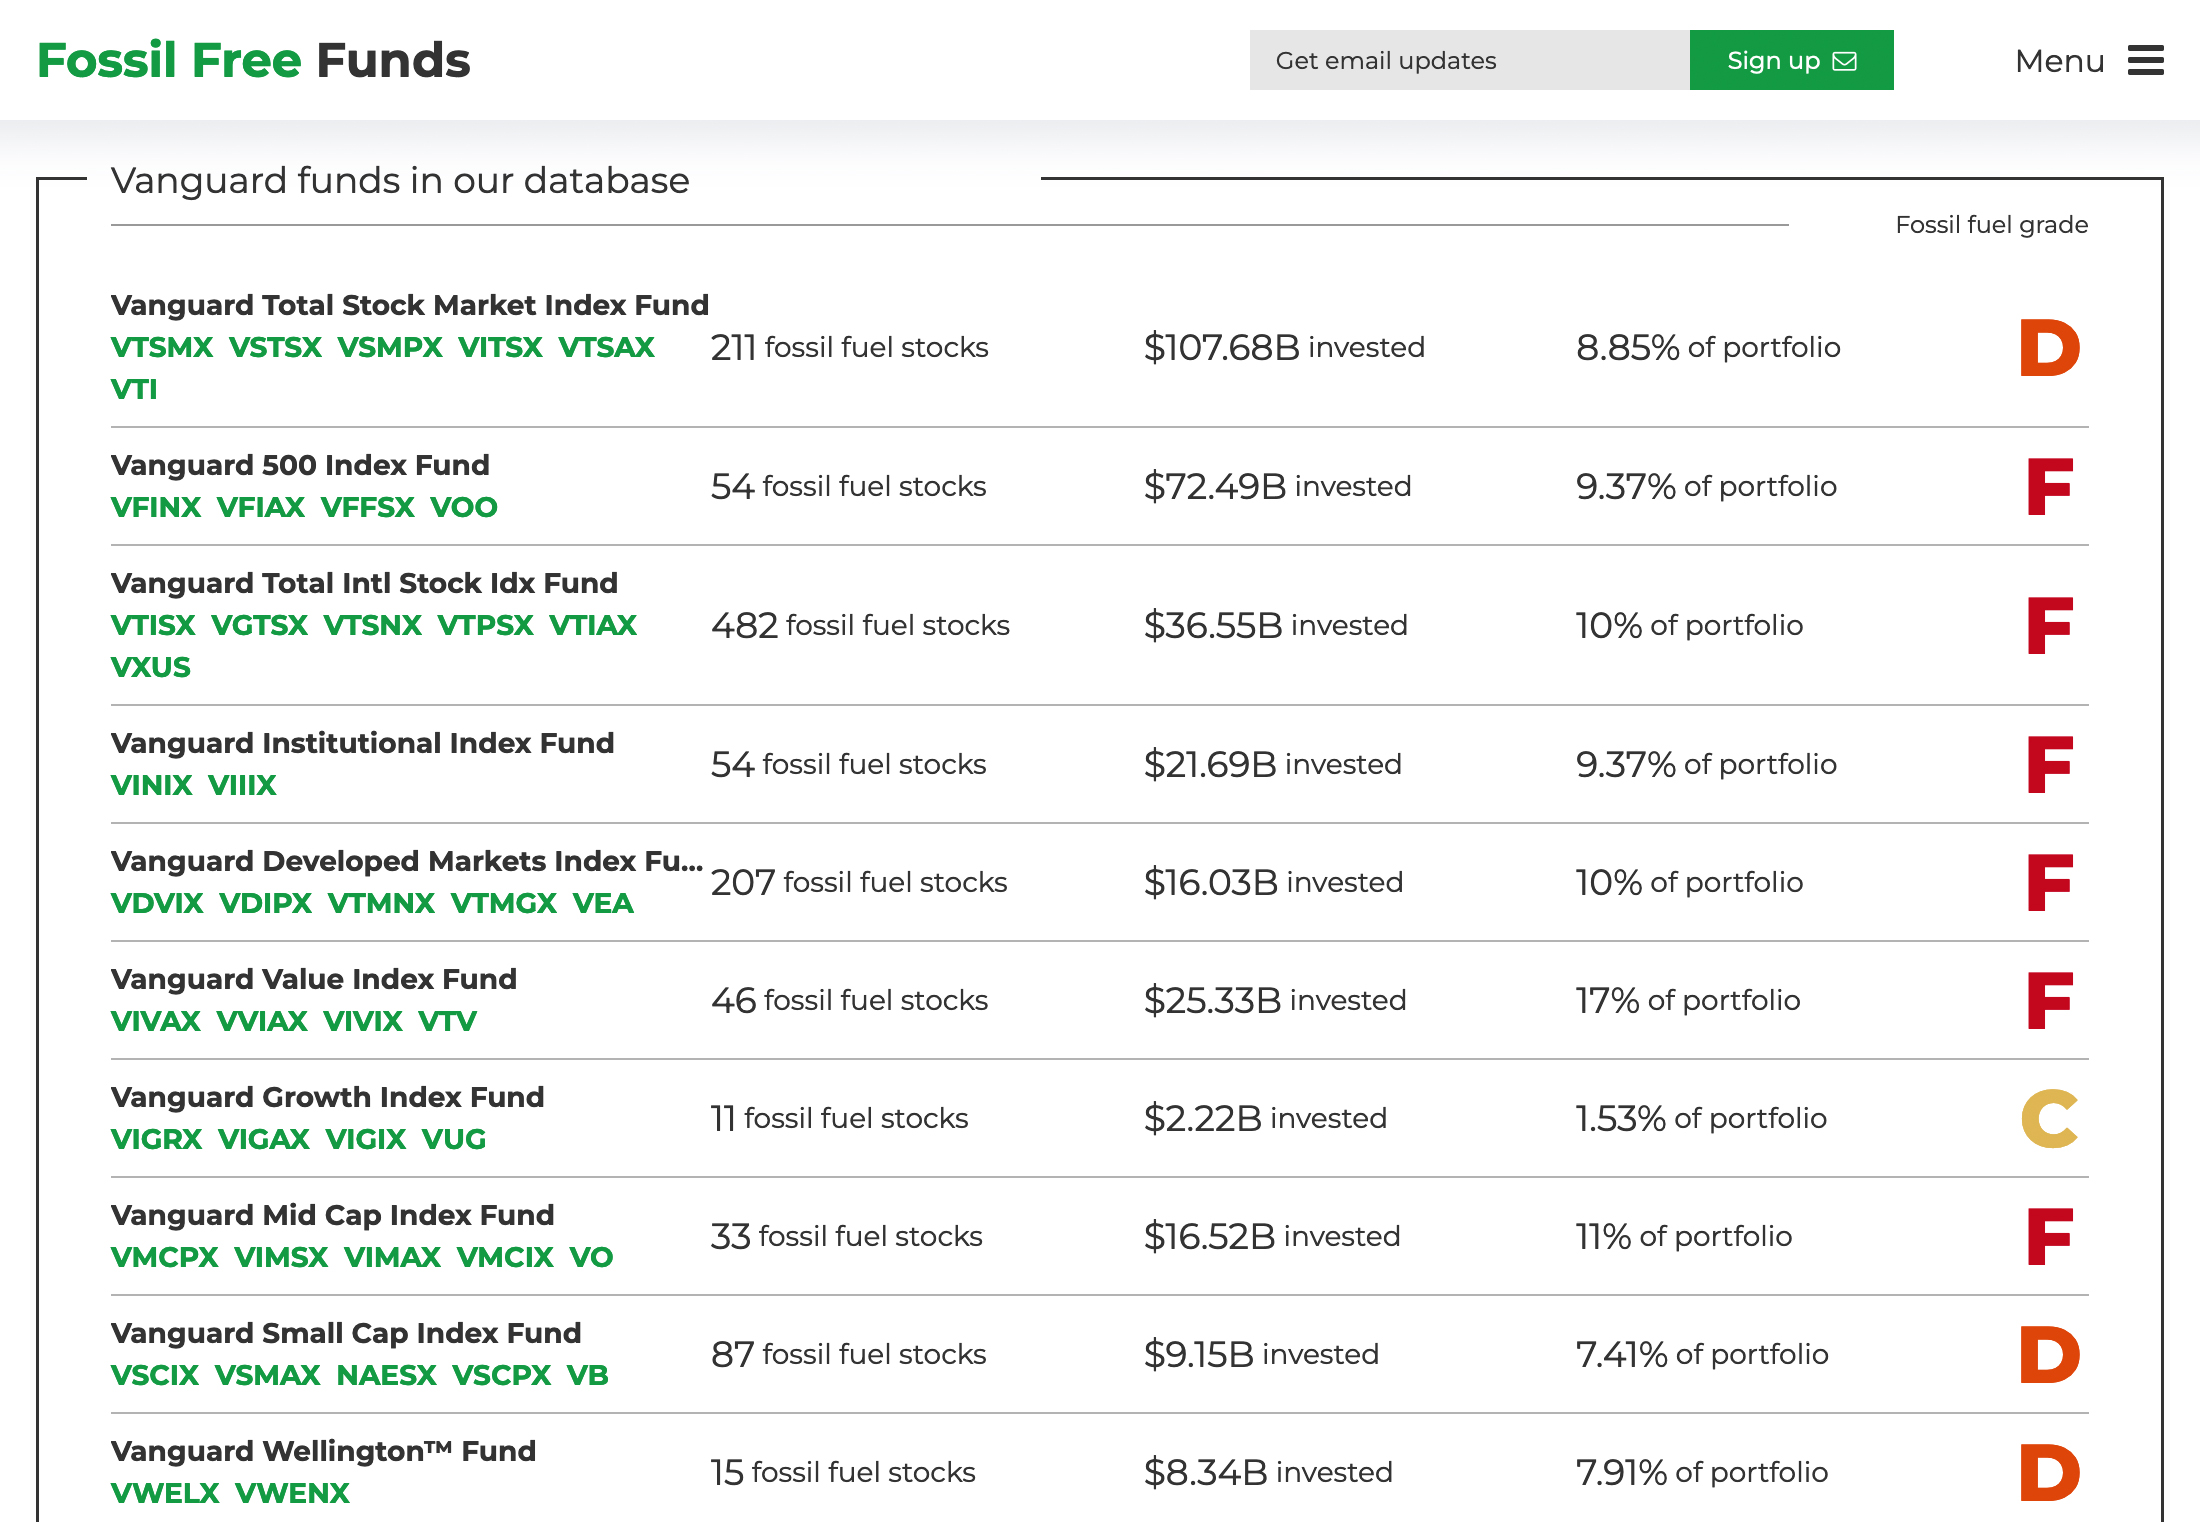Image resolution: width=2200 pixels, height=1522 pixels.
Task: Open the VTISX ticker link
Action: pyautogui.click(x=153, y=625)
